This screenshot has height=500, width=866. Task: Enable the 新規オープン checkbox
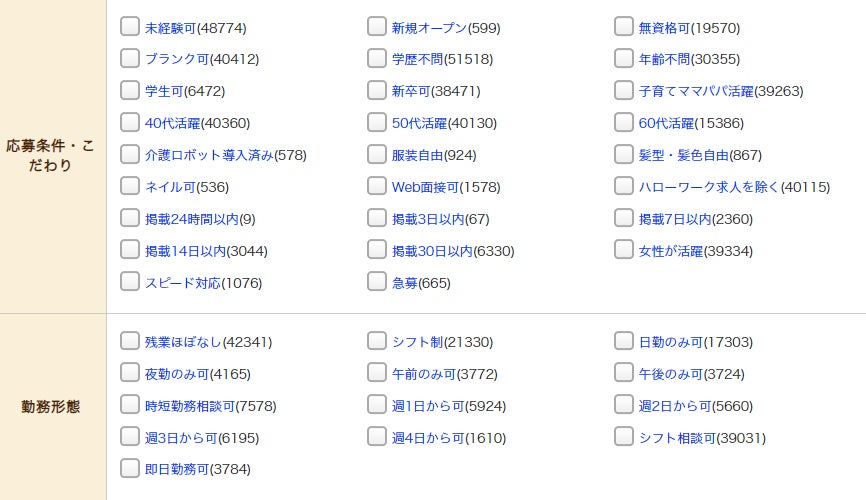377,27
